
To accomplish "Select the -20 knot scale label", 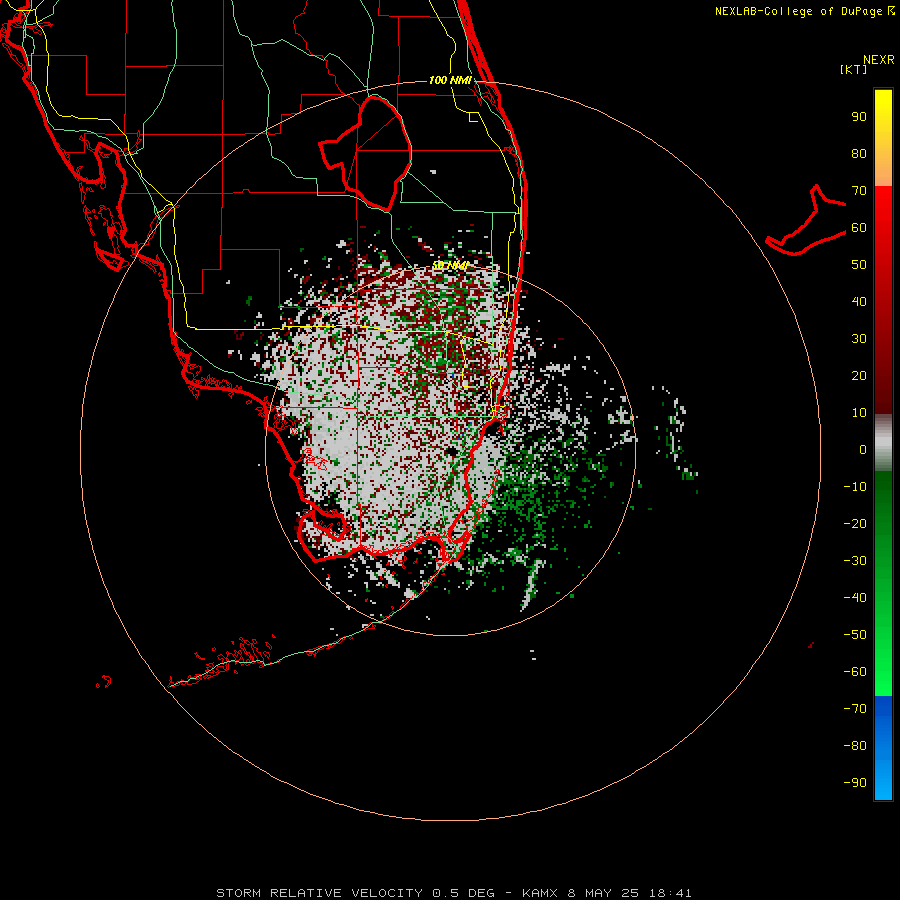I will [855, 523].
